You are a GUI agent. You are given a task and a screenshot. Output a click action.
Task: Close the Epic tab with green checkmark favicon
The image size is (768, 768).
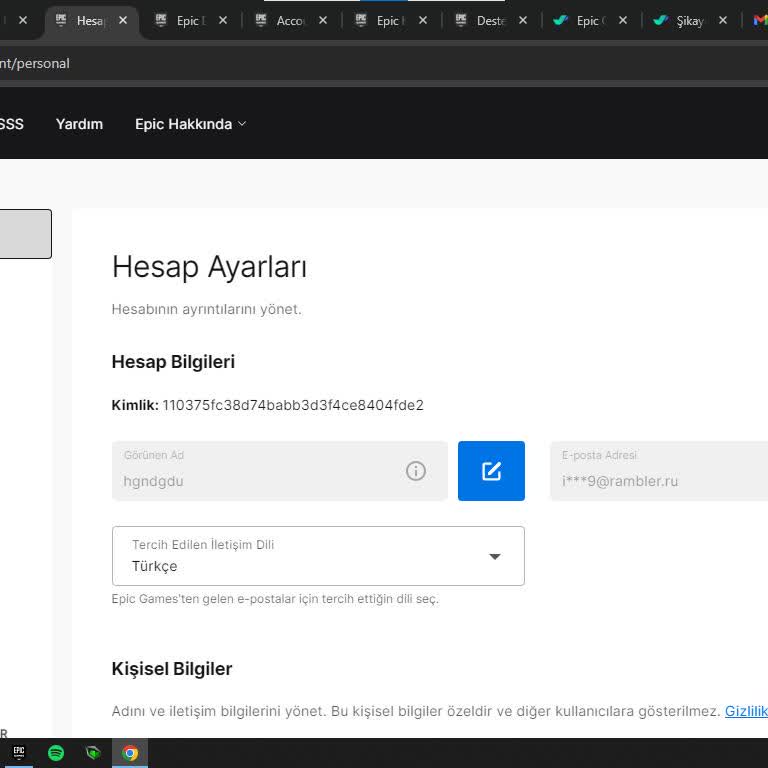623,20
